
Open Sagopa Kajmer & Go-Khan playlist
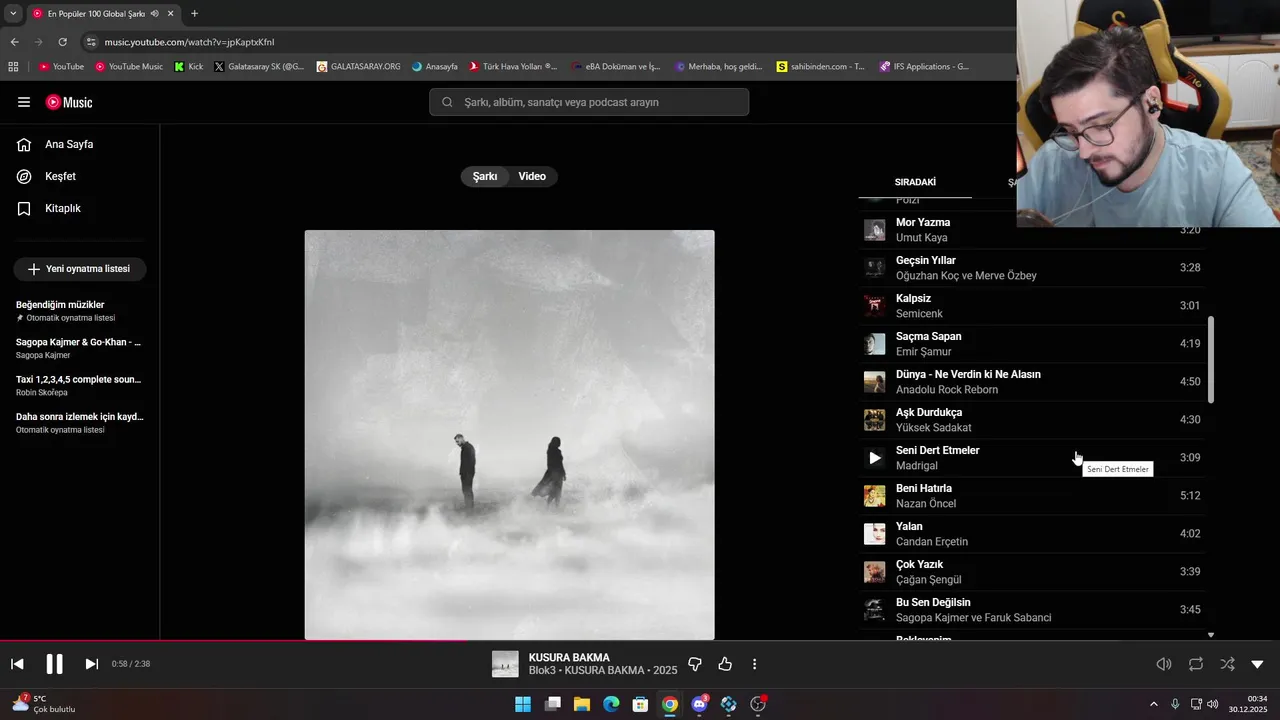pyautogui.click(x=80, y=348)
